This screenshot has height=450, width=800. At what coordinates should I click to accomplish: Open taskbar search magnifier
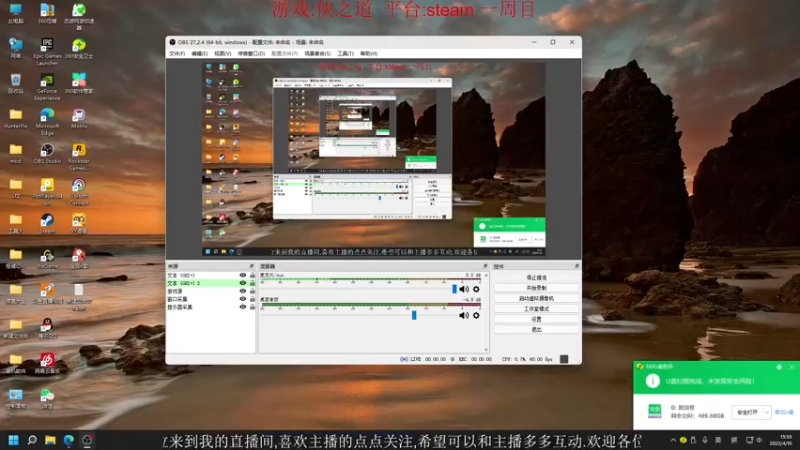[x=32, y=440]
